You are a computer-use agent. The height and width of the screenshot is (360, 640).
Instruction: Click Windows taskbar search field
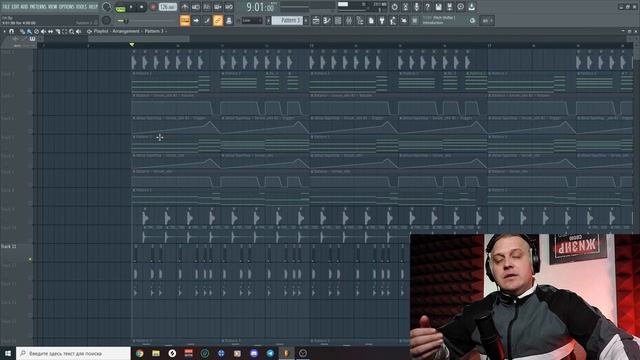(73, 353)
